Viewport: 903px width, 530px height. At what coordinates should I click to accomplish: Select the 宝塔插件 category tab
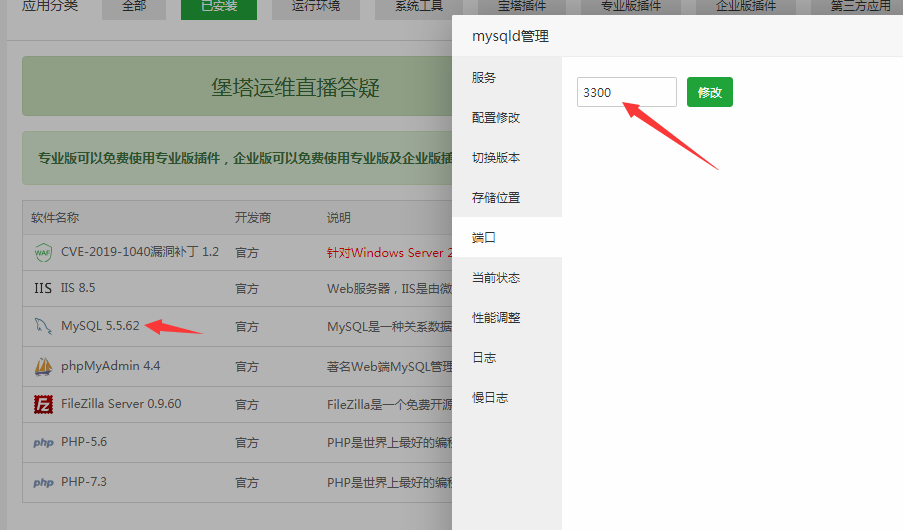tap(522, 7)
